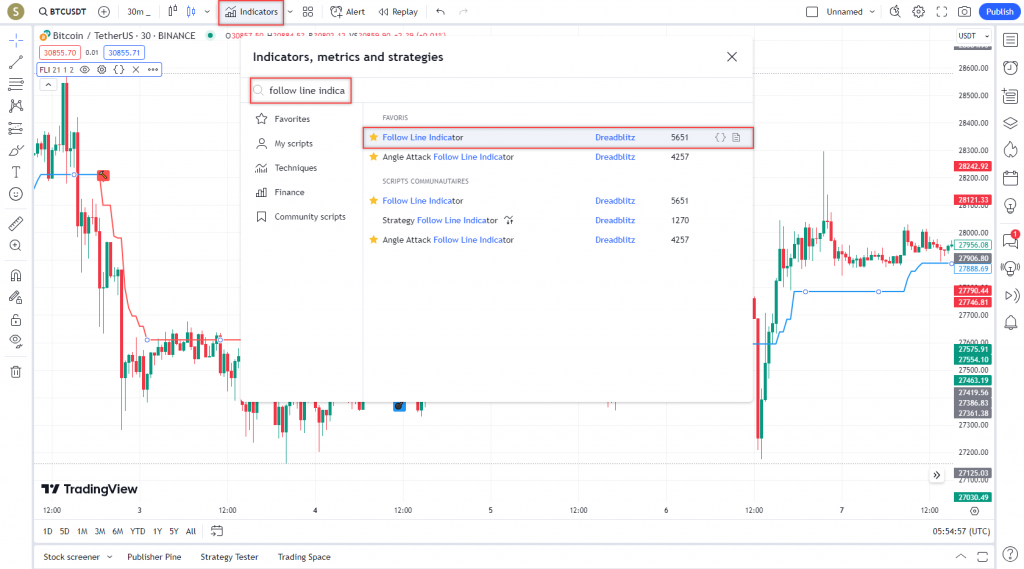Toggle lock all drawing tools

16,320
